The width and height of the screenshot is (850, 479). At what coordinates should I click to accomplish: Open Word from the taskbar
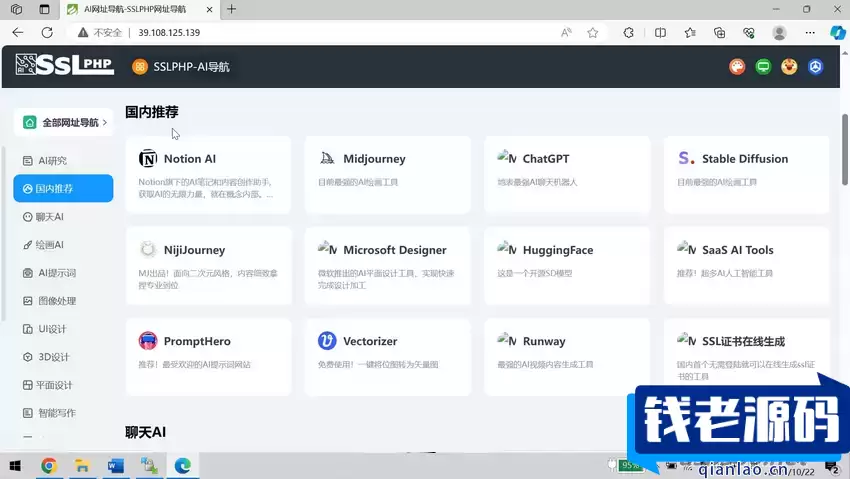point(115,465)
